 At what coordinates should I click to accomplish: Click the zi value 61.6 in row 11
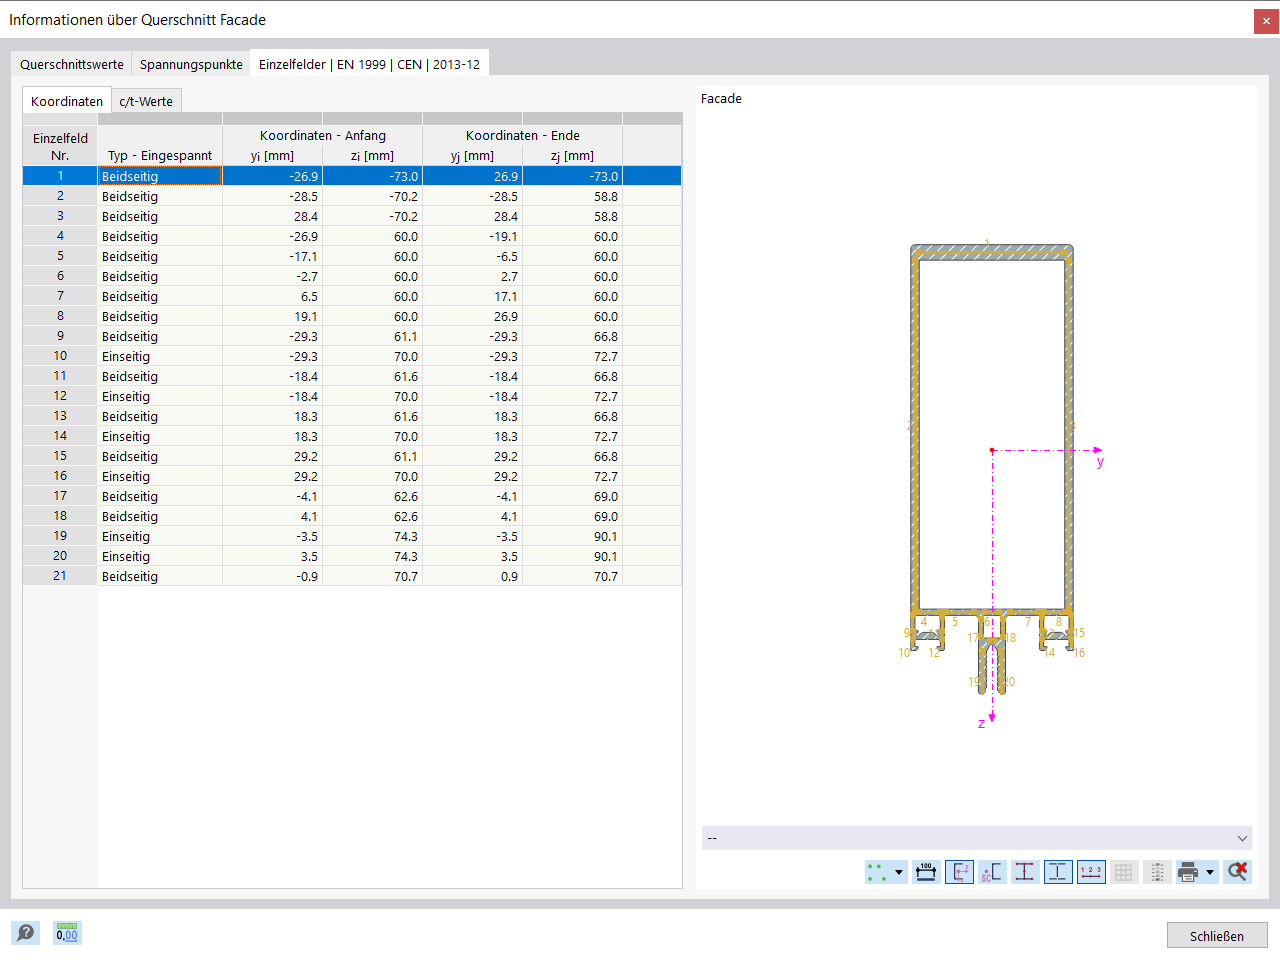[x=372, y=376]
